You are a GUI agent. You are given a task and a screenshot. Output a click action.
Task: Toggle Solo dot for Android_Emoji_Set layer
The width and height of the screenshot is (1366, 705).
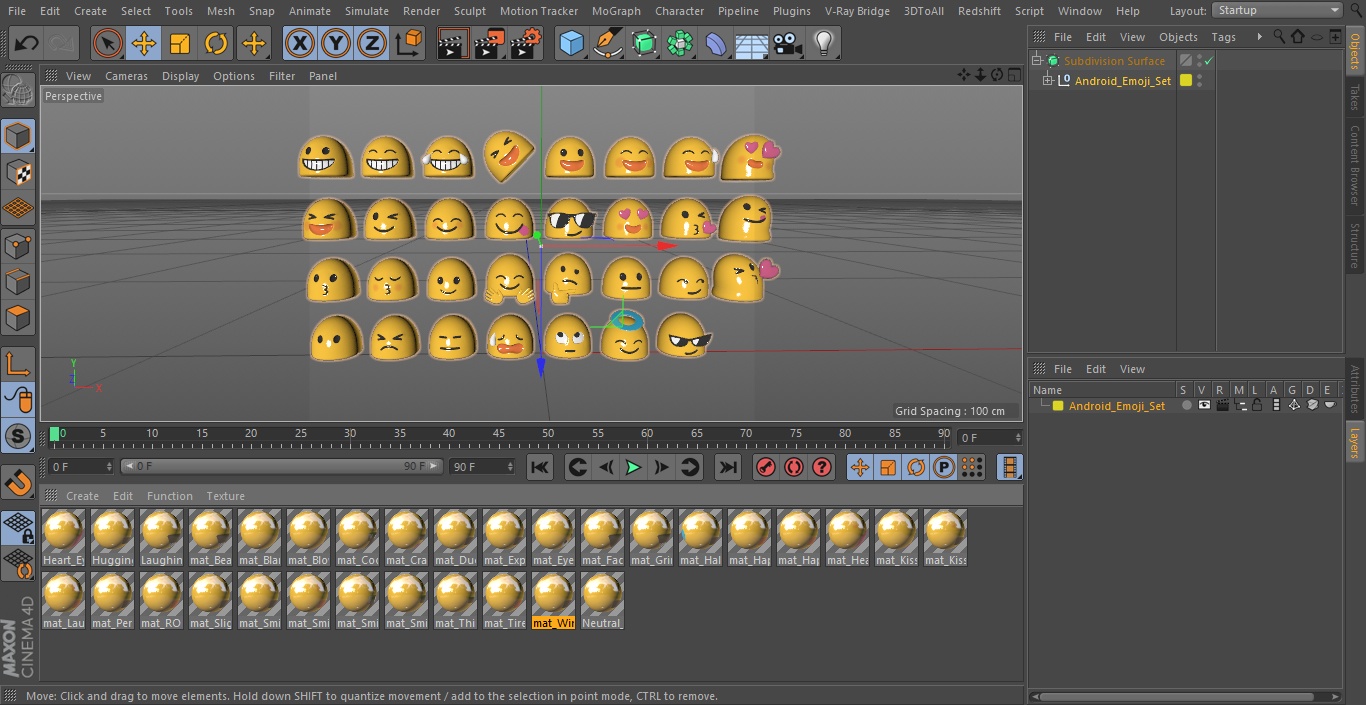(x=1186, y=405)
